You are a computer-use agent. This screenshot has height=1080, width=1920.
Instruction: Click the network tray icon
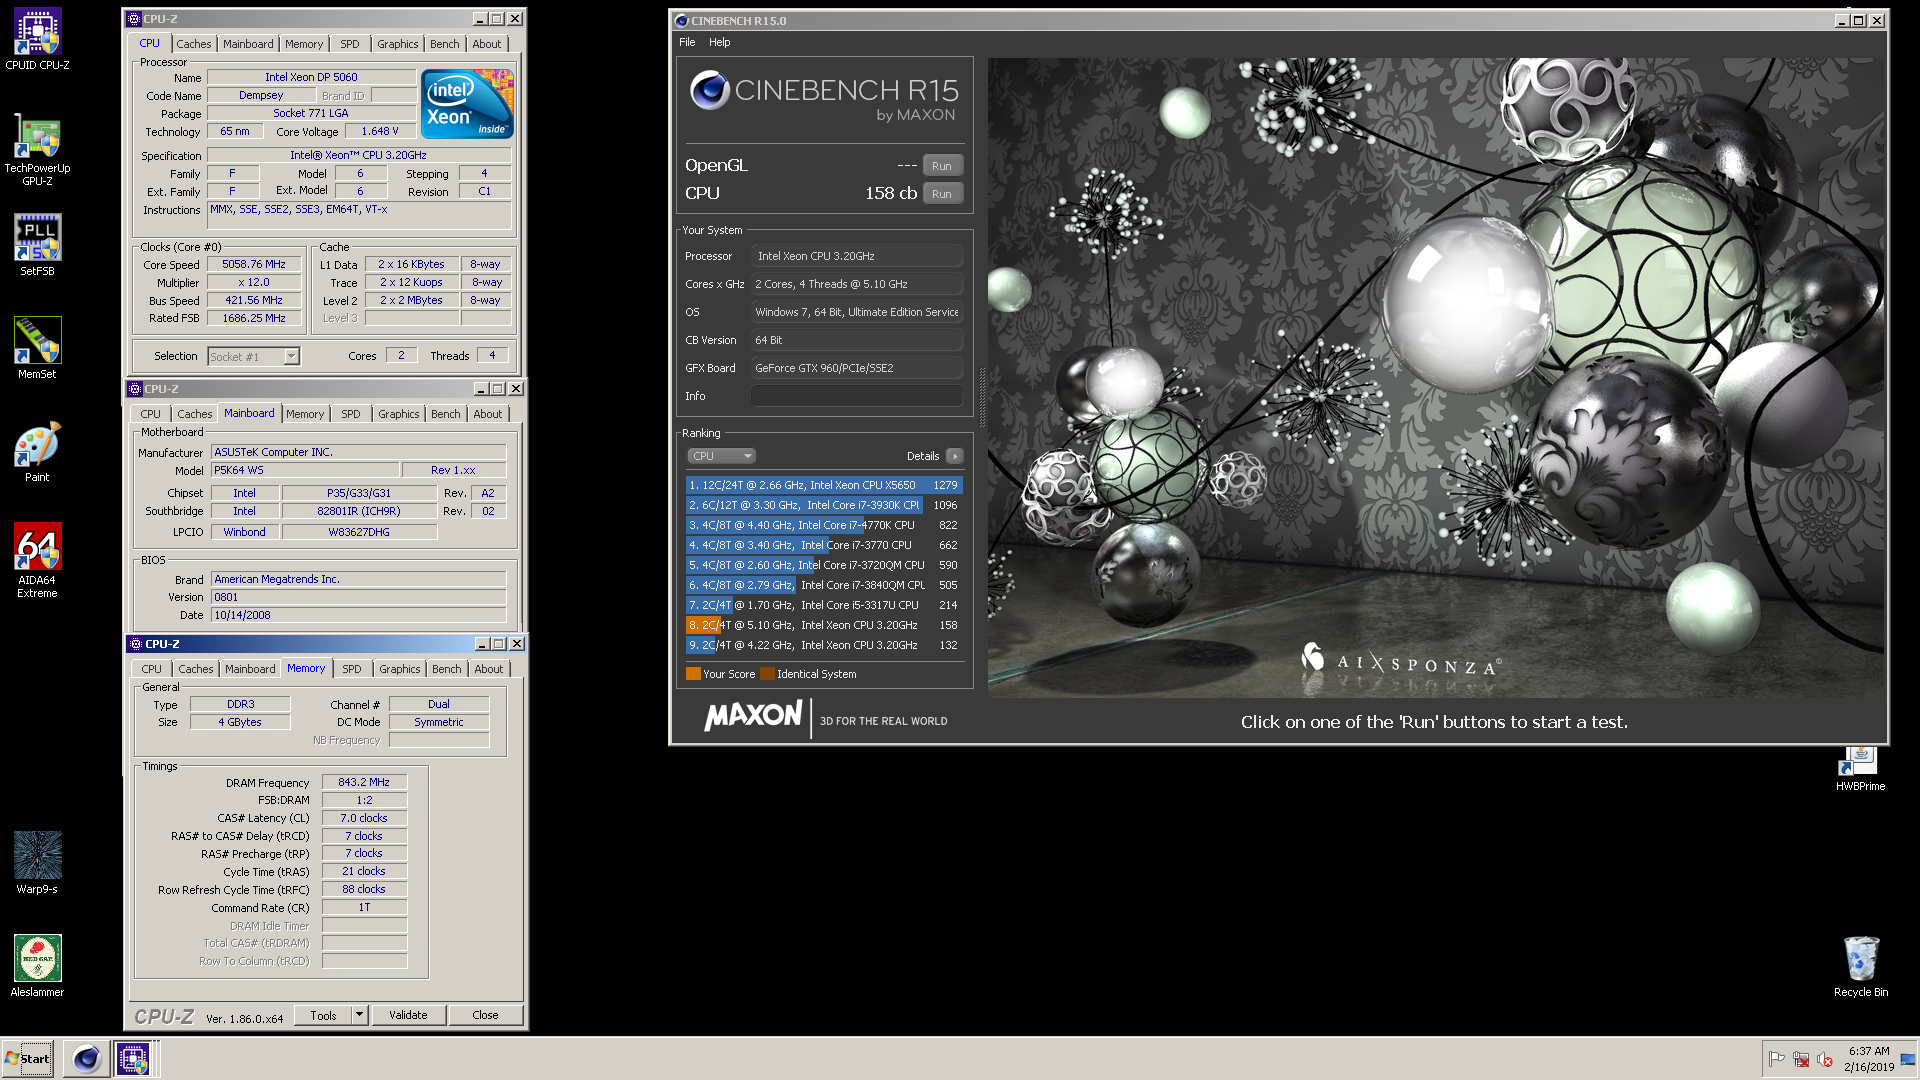pyautogui.click(x=1800, y=1059)
